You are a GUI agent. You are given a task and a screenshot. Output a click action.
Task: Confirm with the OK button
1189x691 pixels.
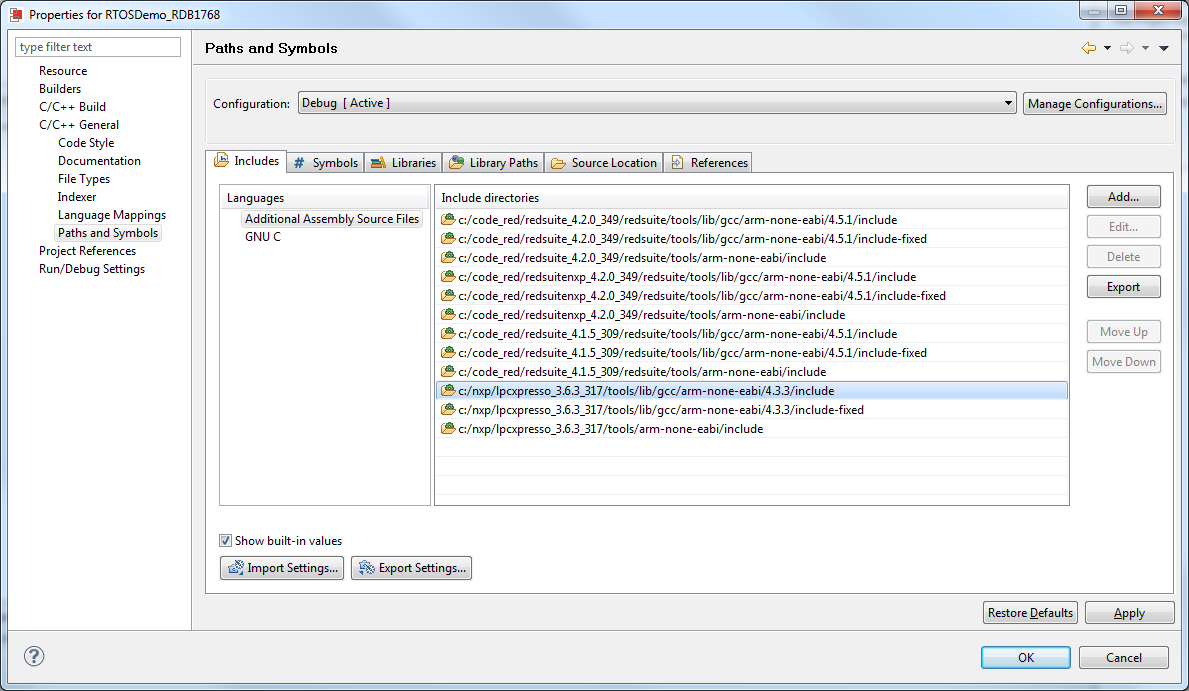point(1026,658)
